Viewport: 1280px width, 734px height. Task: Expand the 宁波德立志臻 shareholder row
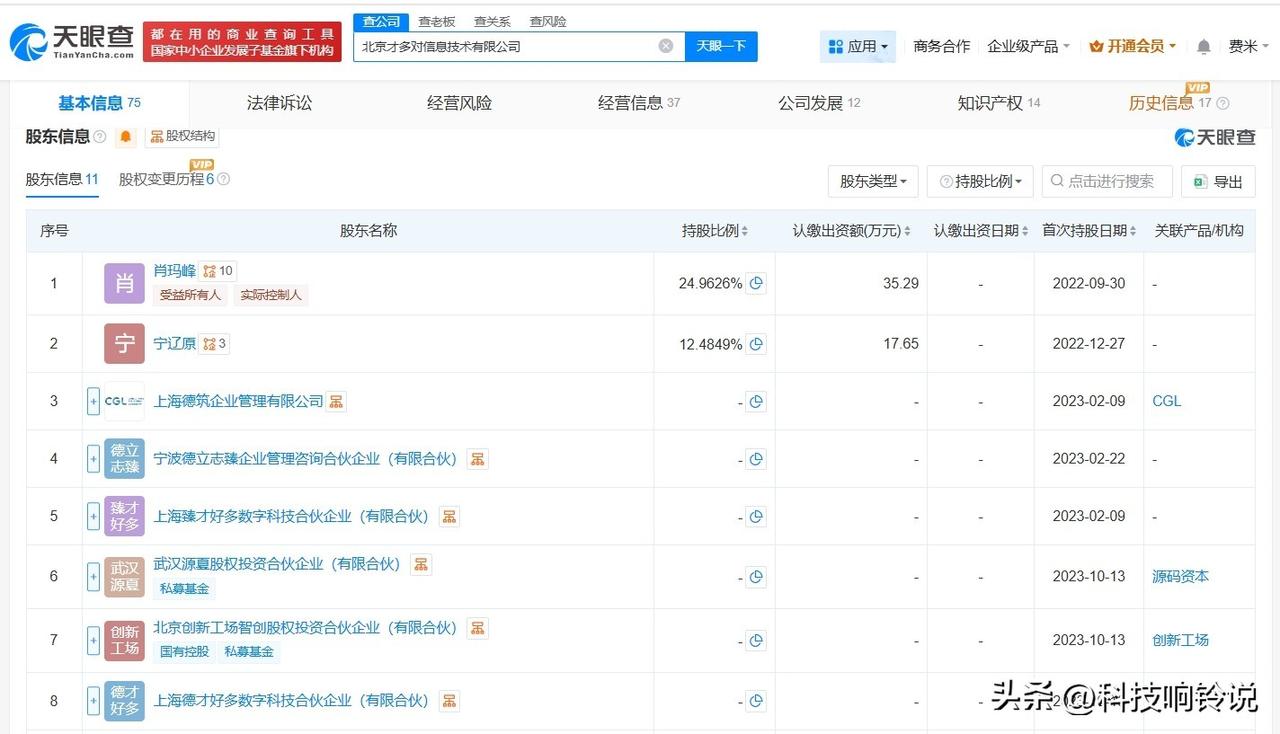[x=93, y=460]
